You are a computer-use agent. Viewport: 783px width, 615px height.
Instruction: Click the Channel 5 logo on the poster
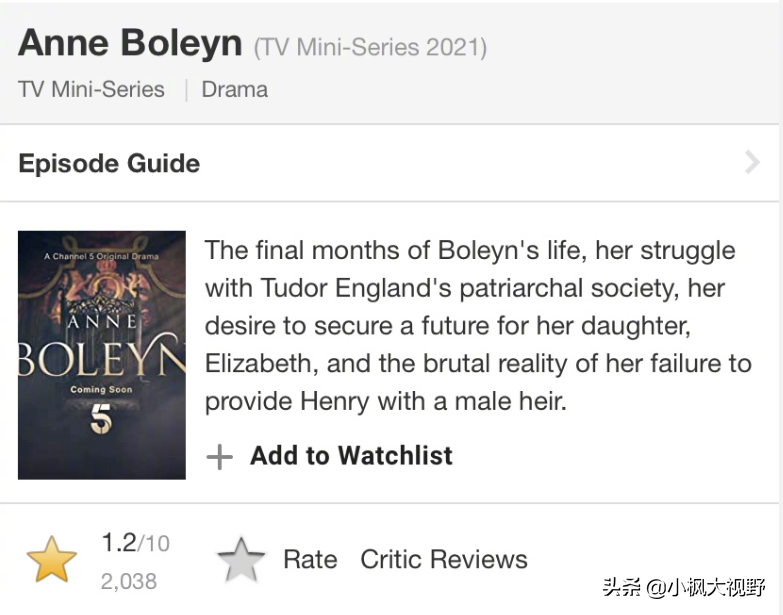point(101,418)
